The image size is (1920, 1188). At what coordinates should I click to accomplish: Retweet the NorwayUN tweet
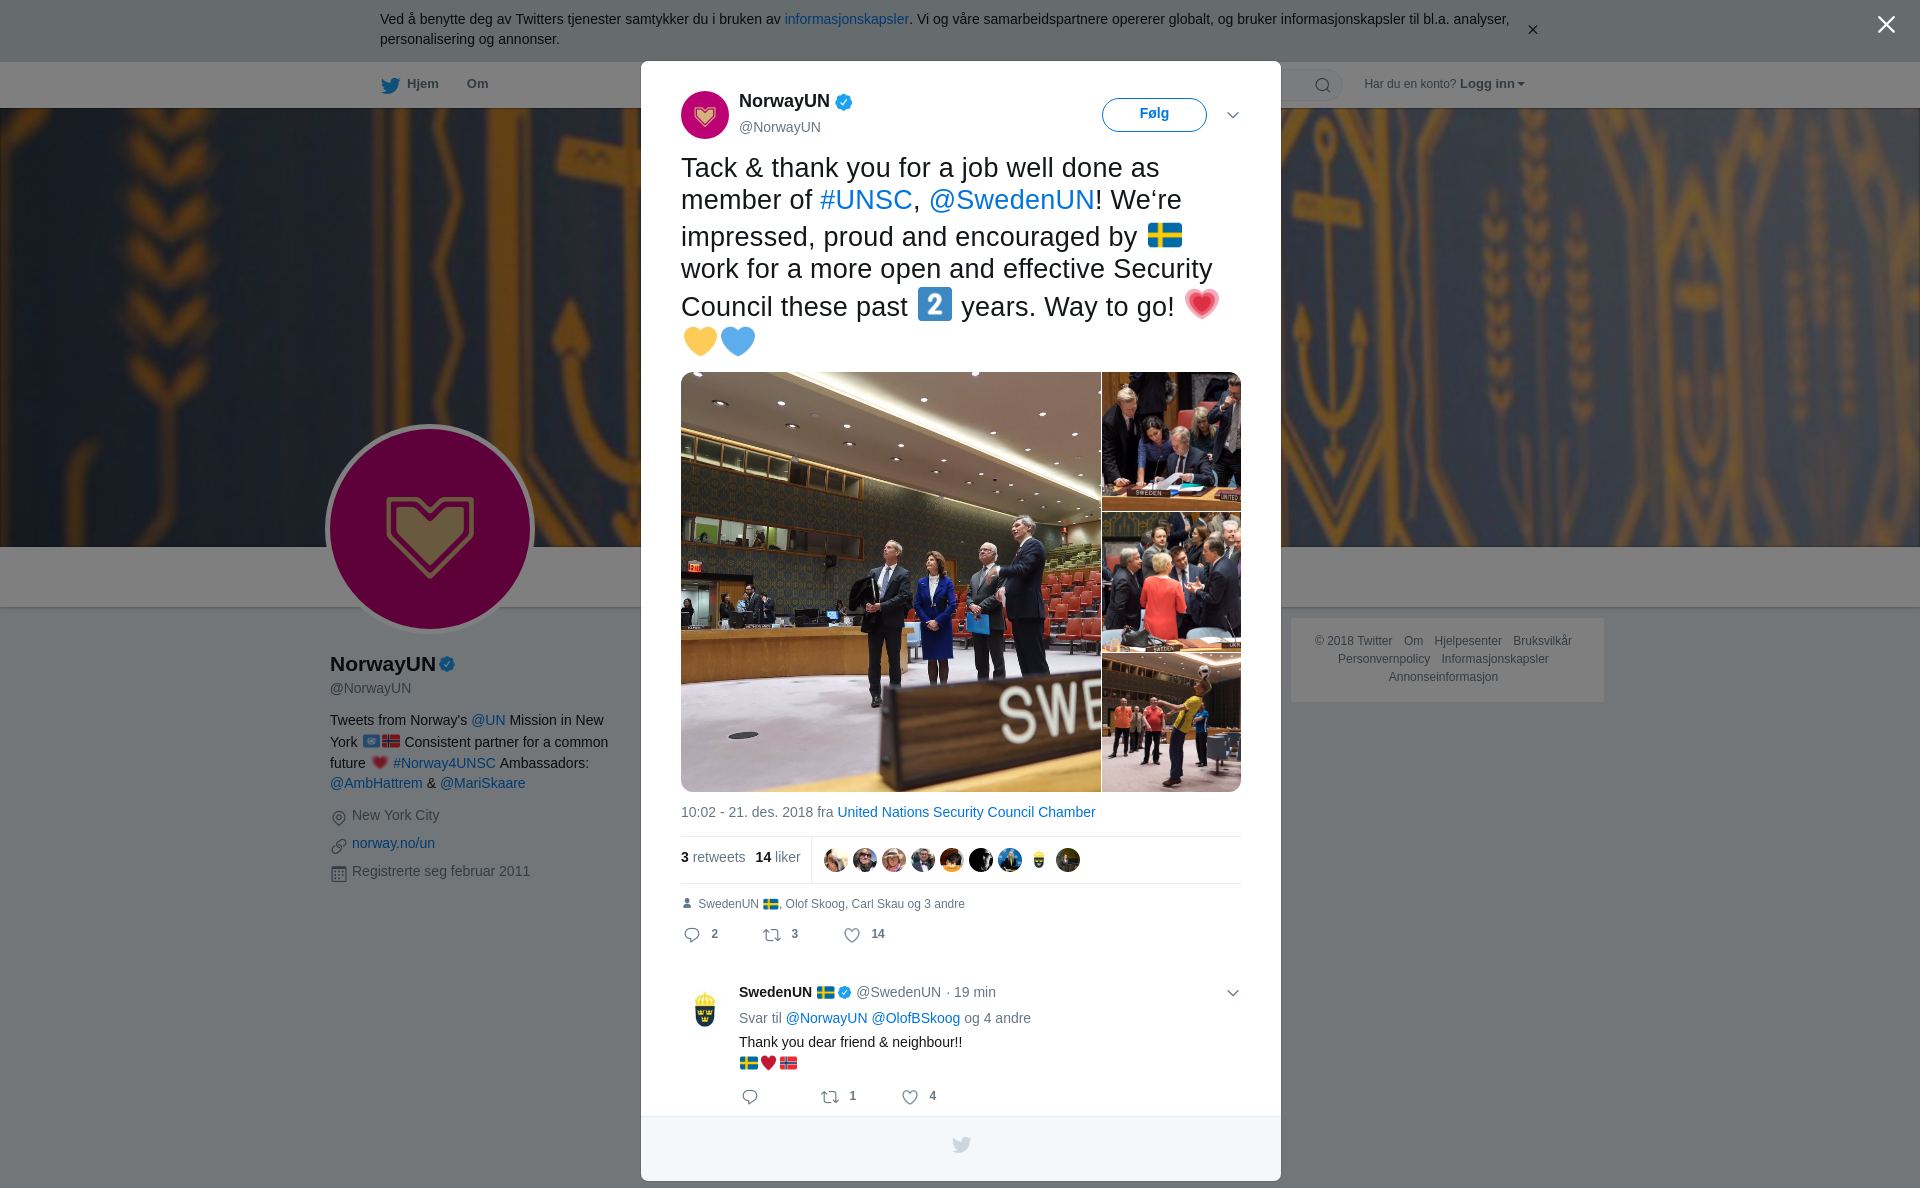point(772,935)
